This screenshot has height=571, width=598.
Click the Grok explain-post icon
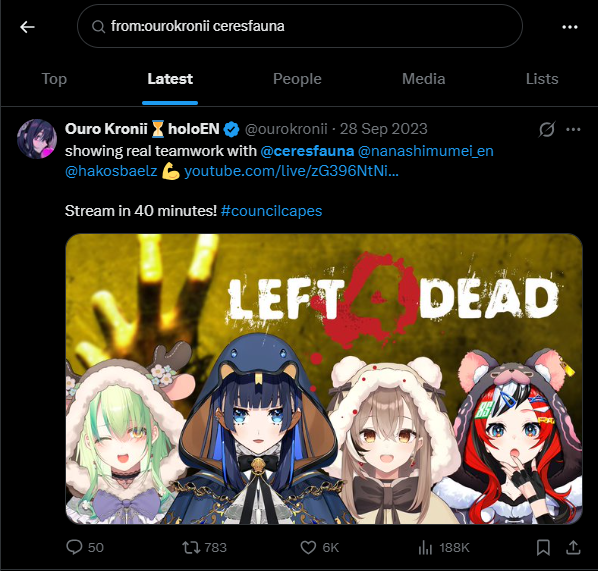click(x=547, y=129)
